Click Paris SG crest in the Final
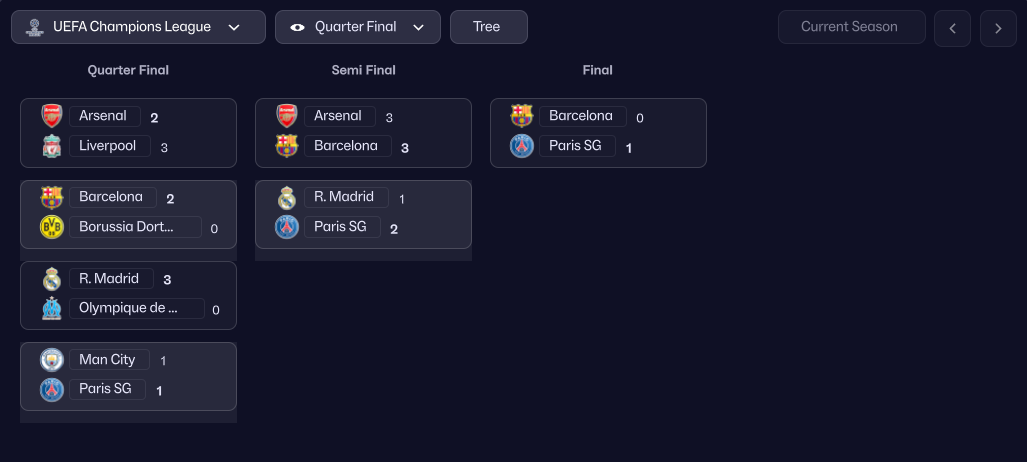 [522, 147]
